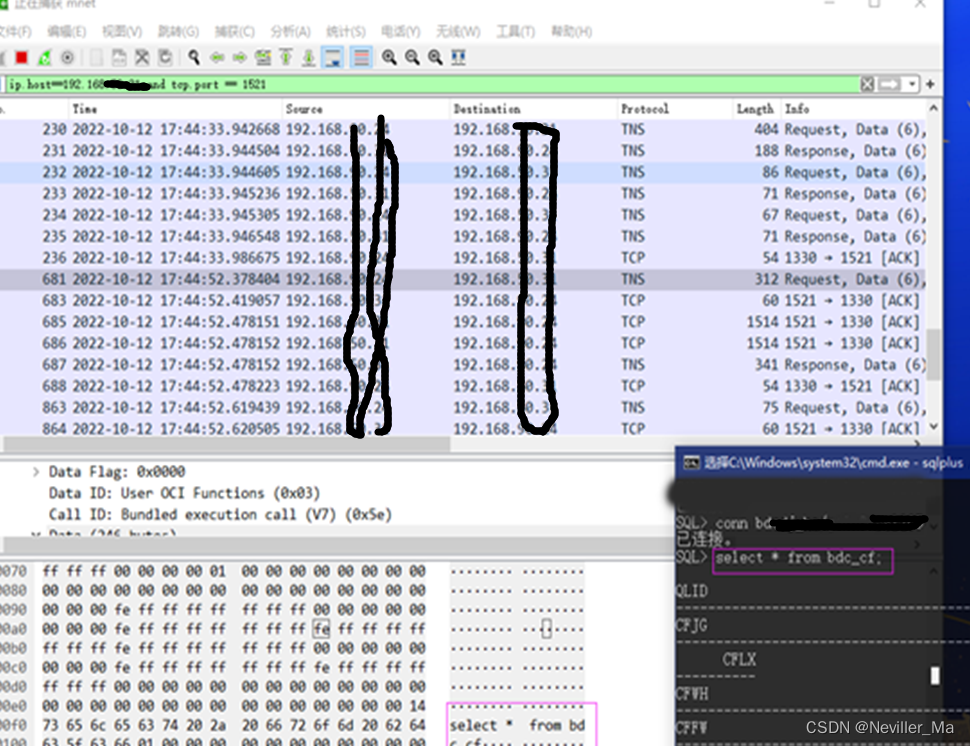Open the 统计(S) menu
Image resolution: width=970 pixels, height=746 pixels.
coord(345,31)
